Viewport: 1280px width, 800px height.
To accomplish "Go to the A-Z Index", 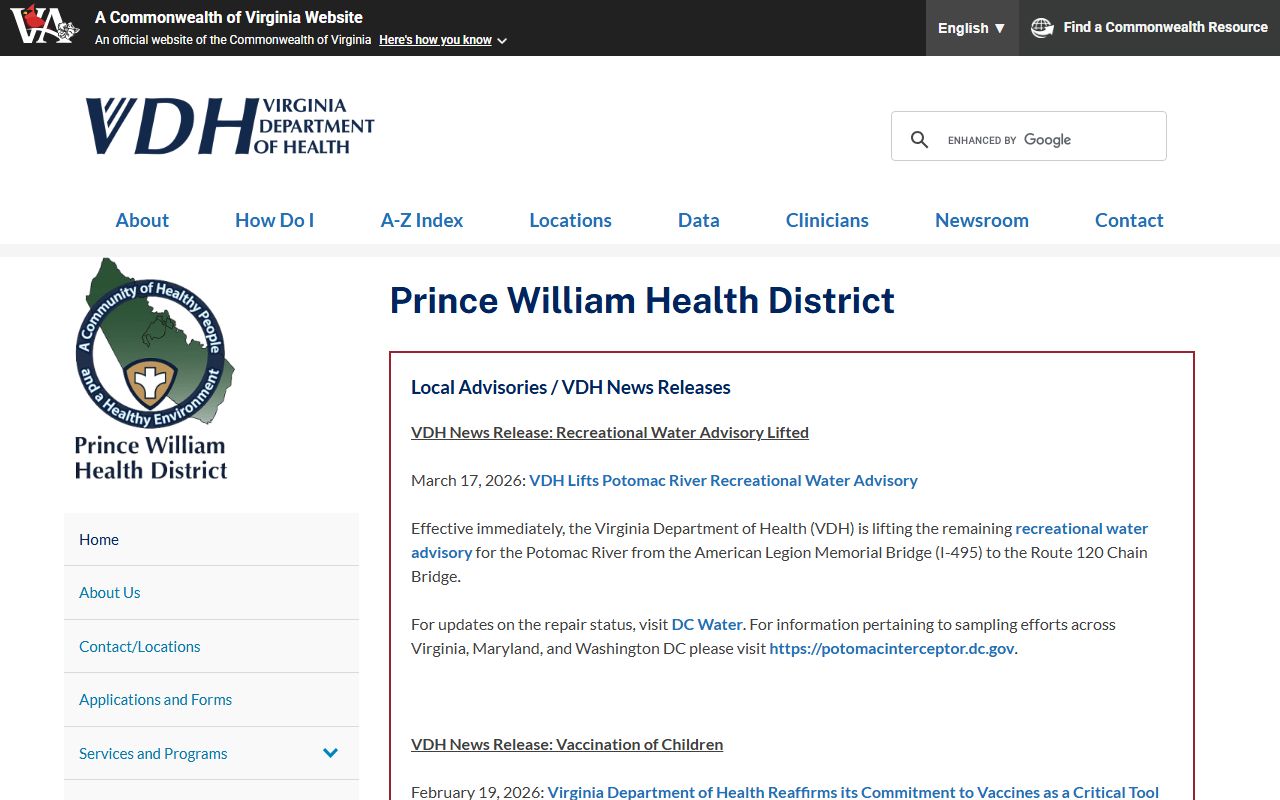I will point(421,220).
